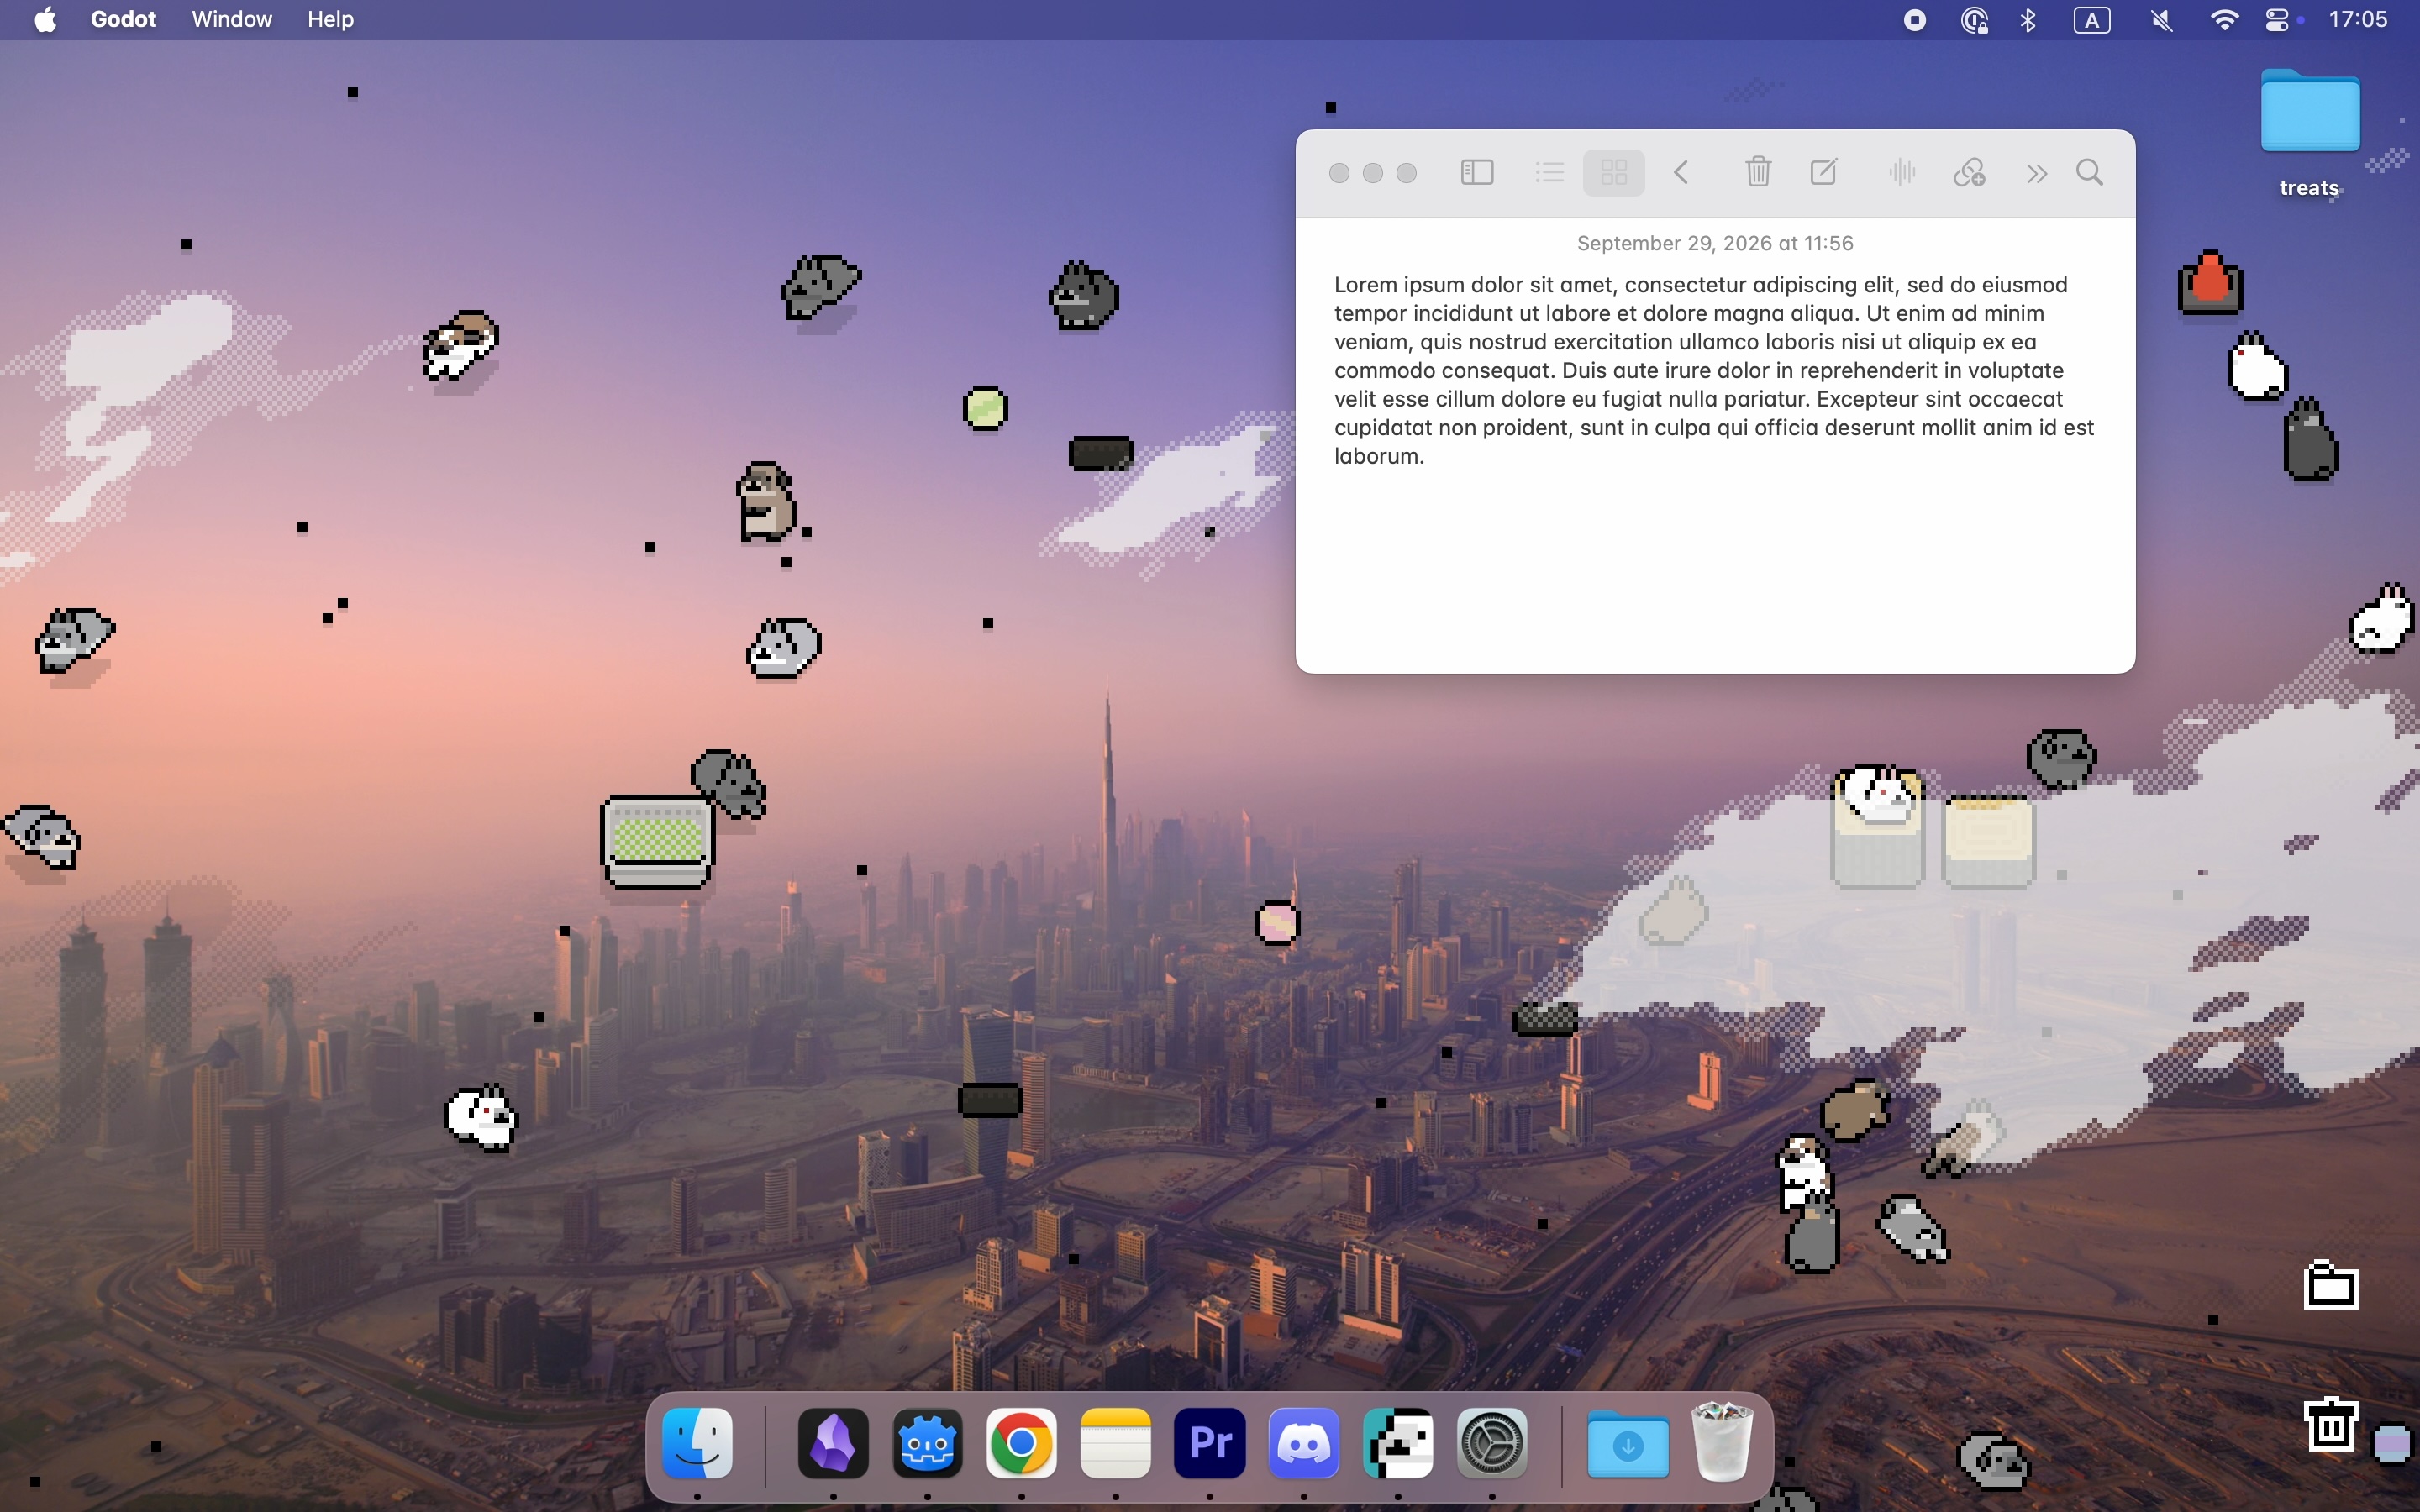
Task: Start audio recording with waveform icon
Action: tap(1902, 173)
